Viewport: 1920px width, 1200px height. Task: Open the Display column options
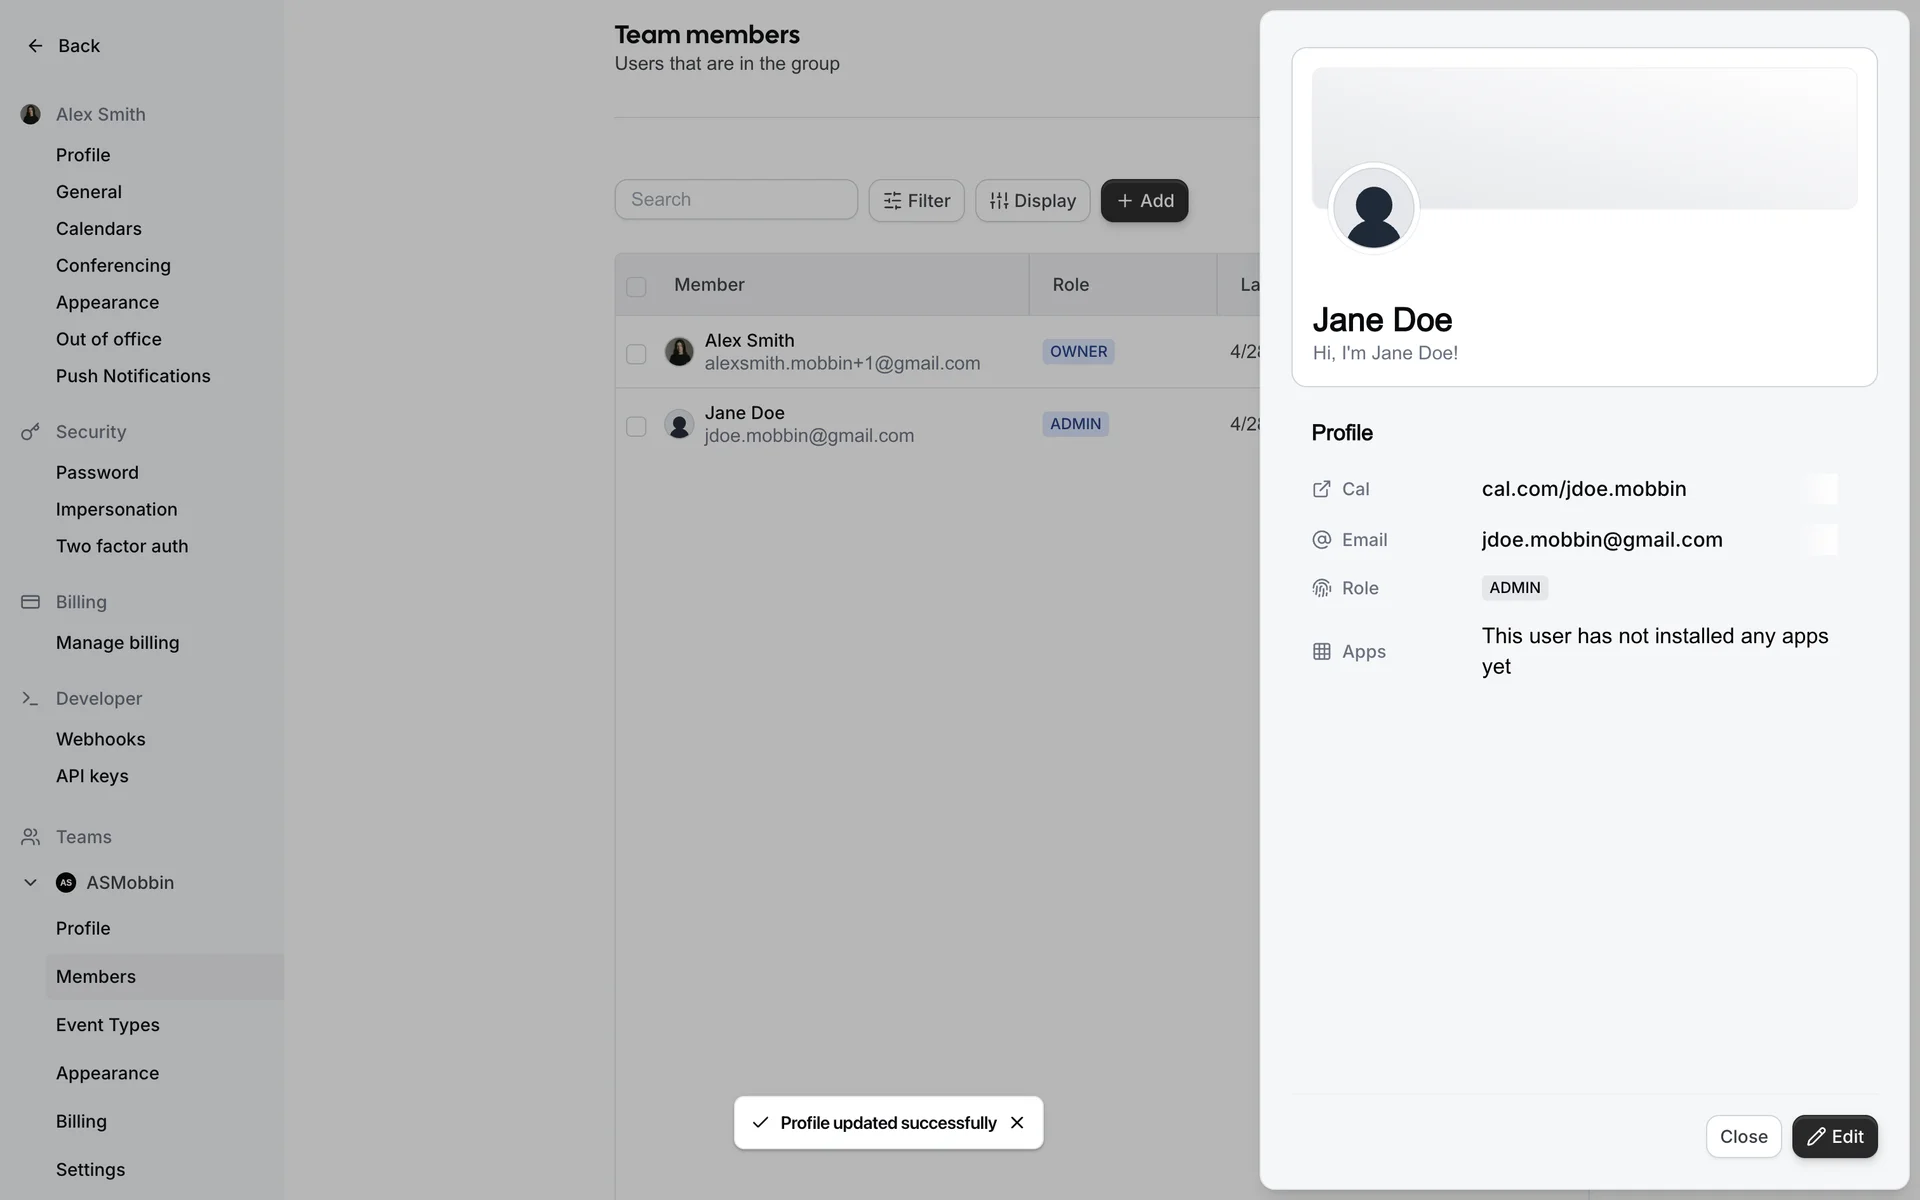point(1032,201)
